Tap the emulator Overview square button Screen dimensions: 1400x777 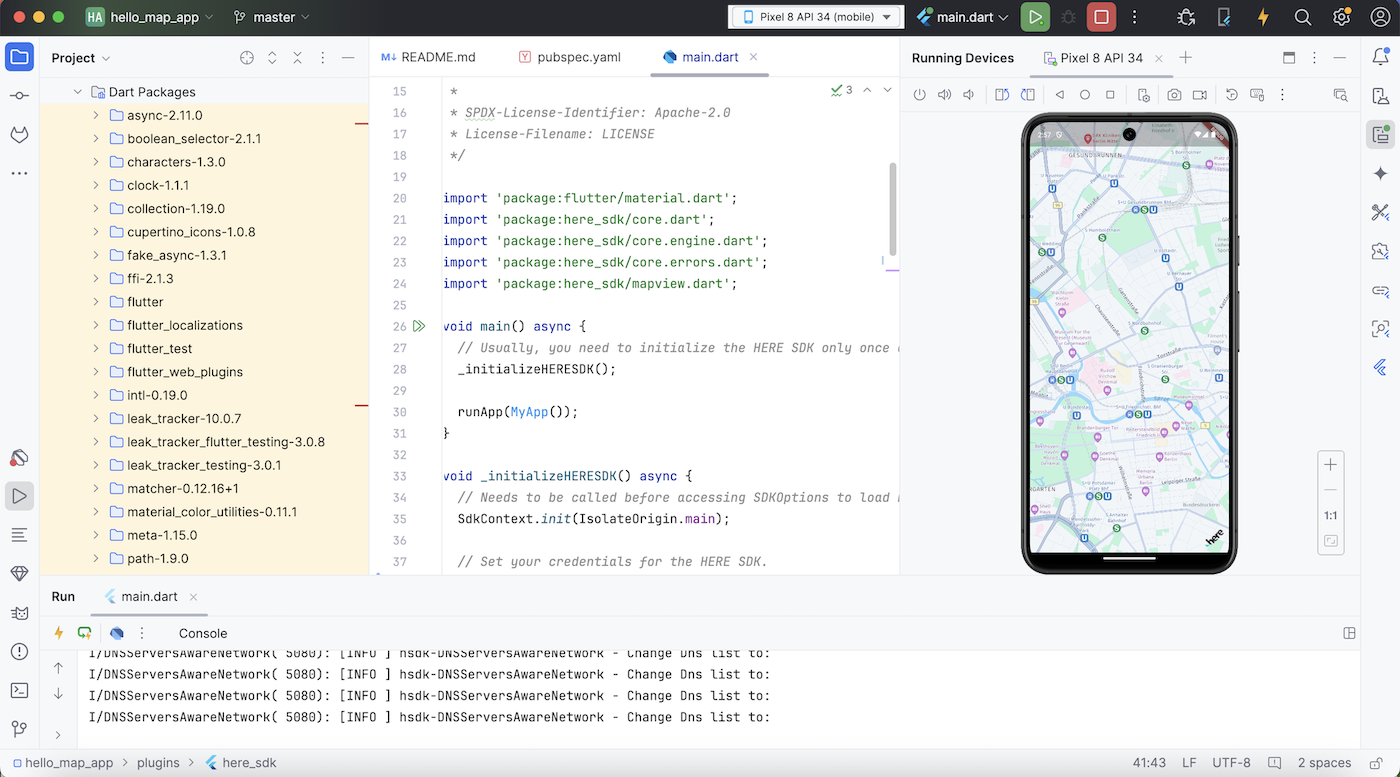pos(1110,95)
